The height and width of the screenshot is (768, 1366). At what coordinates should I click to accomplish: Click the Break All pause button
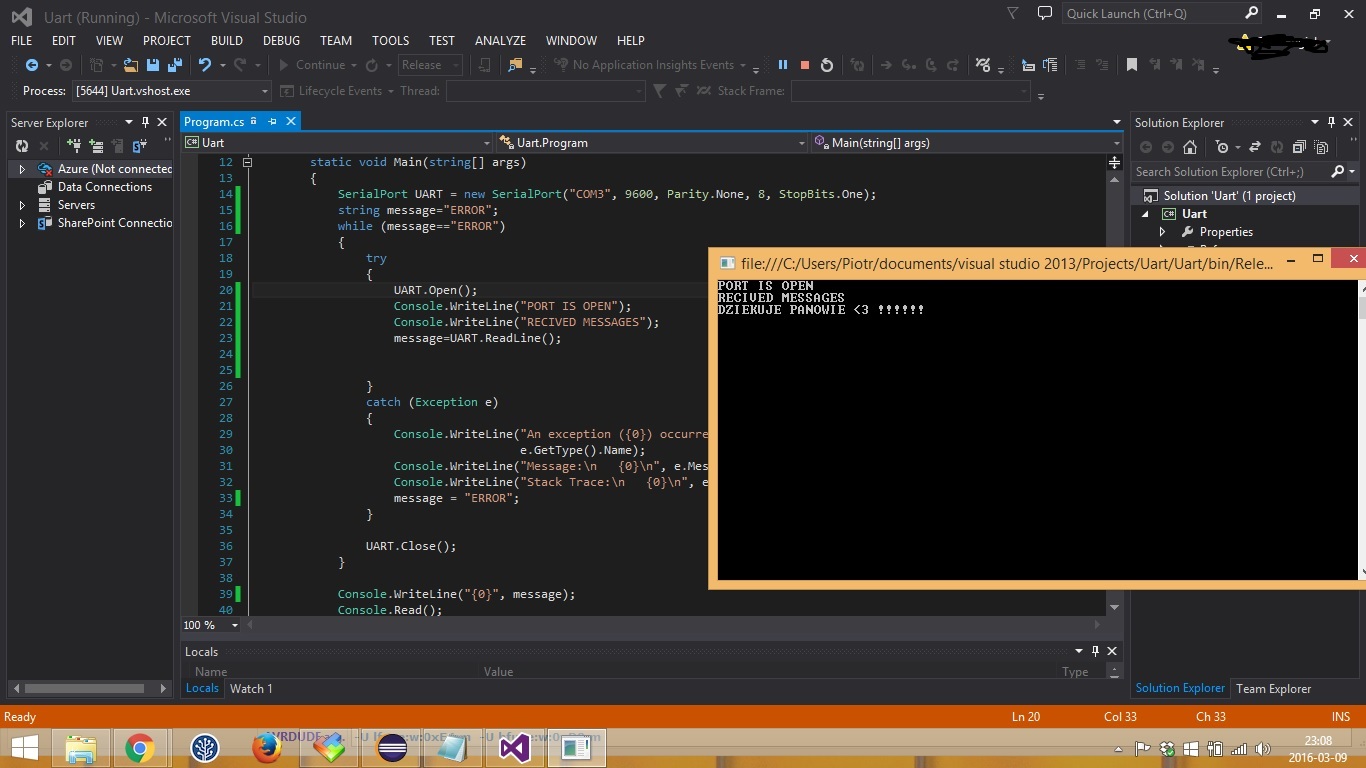(x=783, y=65)
